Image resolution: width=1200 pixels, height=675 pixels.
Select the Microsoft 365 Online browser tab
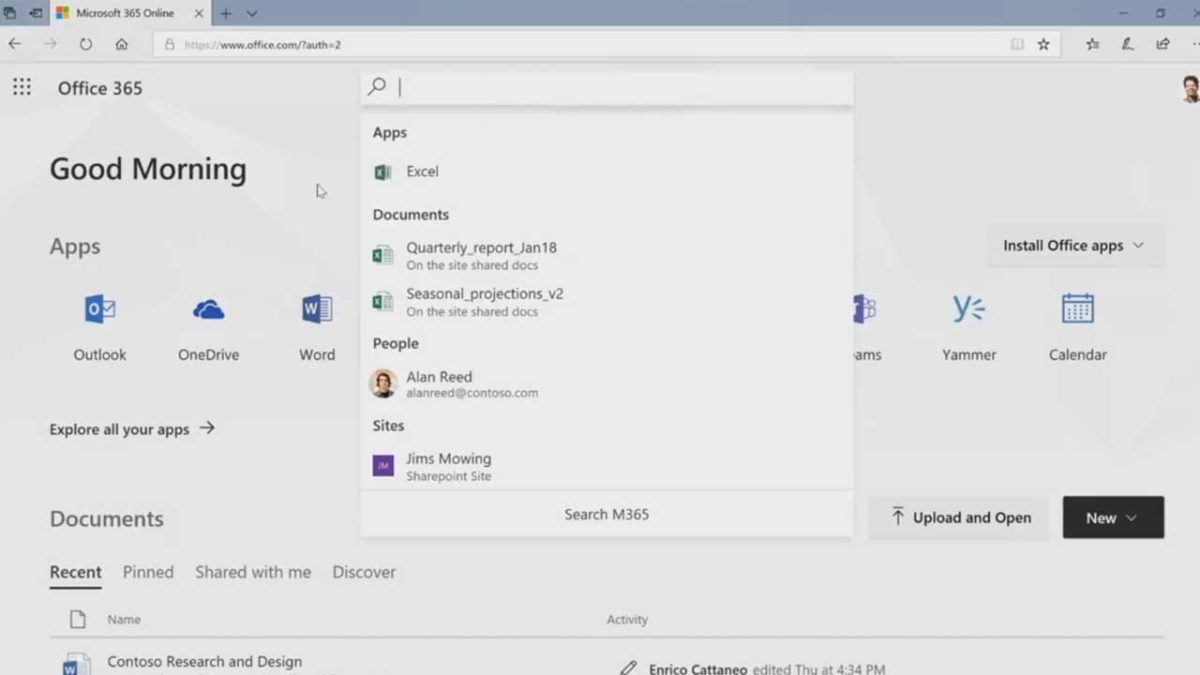(129, 14)
